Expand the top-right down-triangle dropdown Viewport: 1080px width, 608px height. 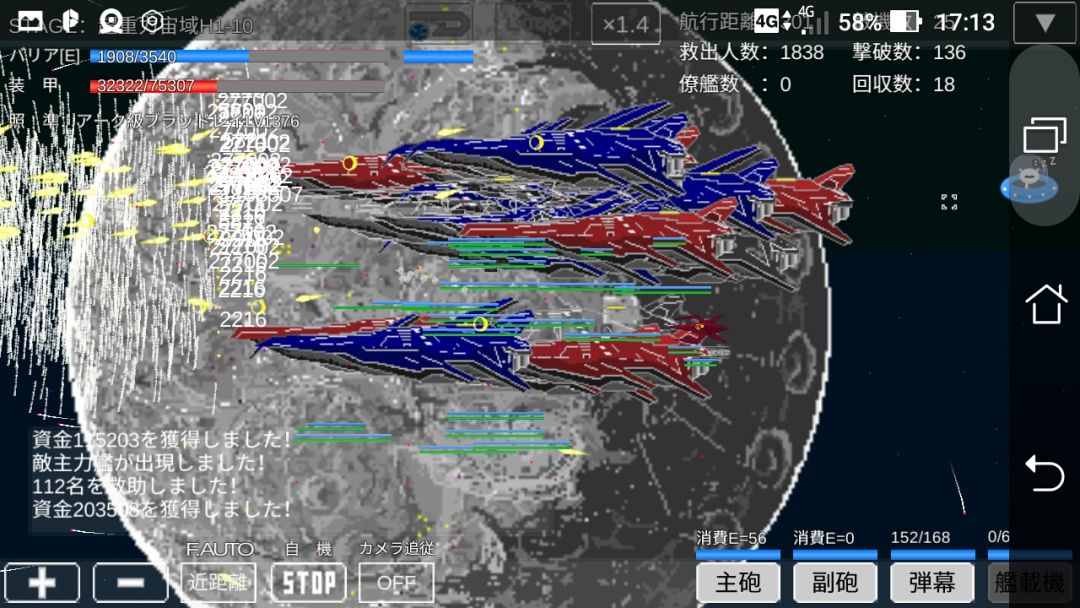click(1044, 23)
